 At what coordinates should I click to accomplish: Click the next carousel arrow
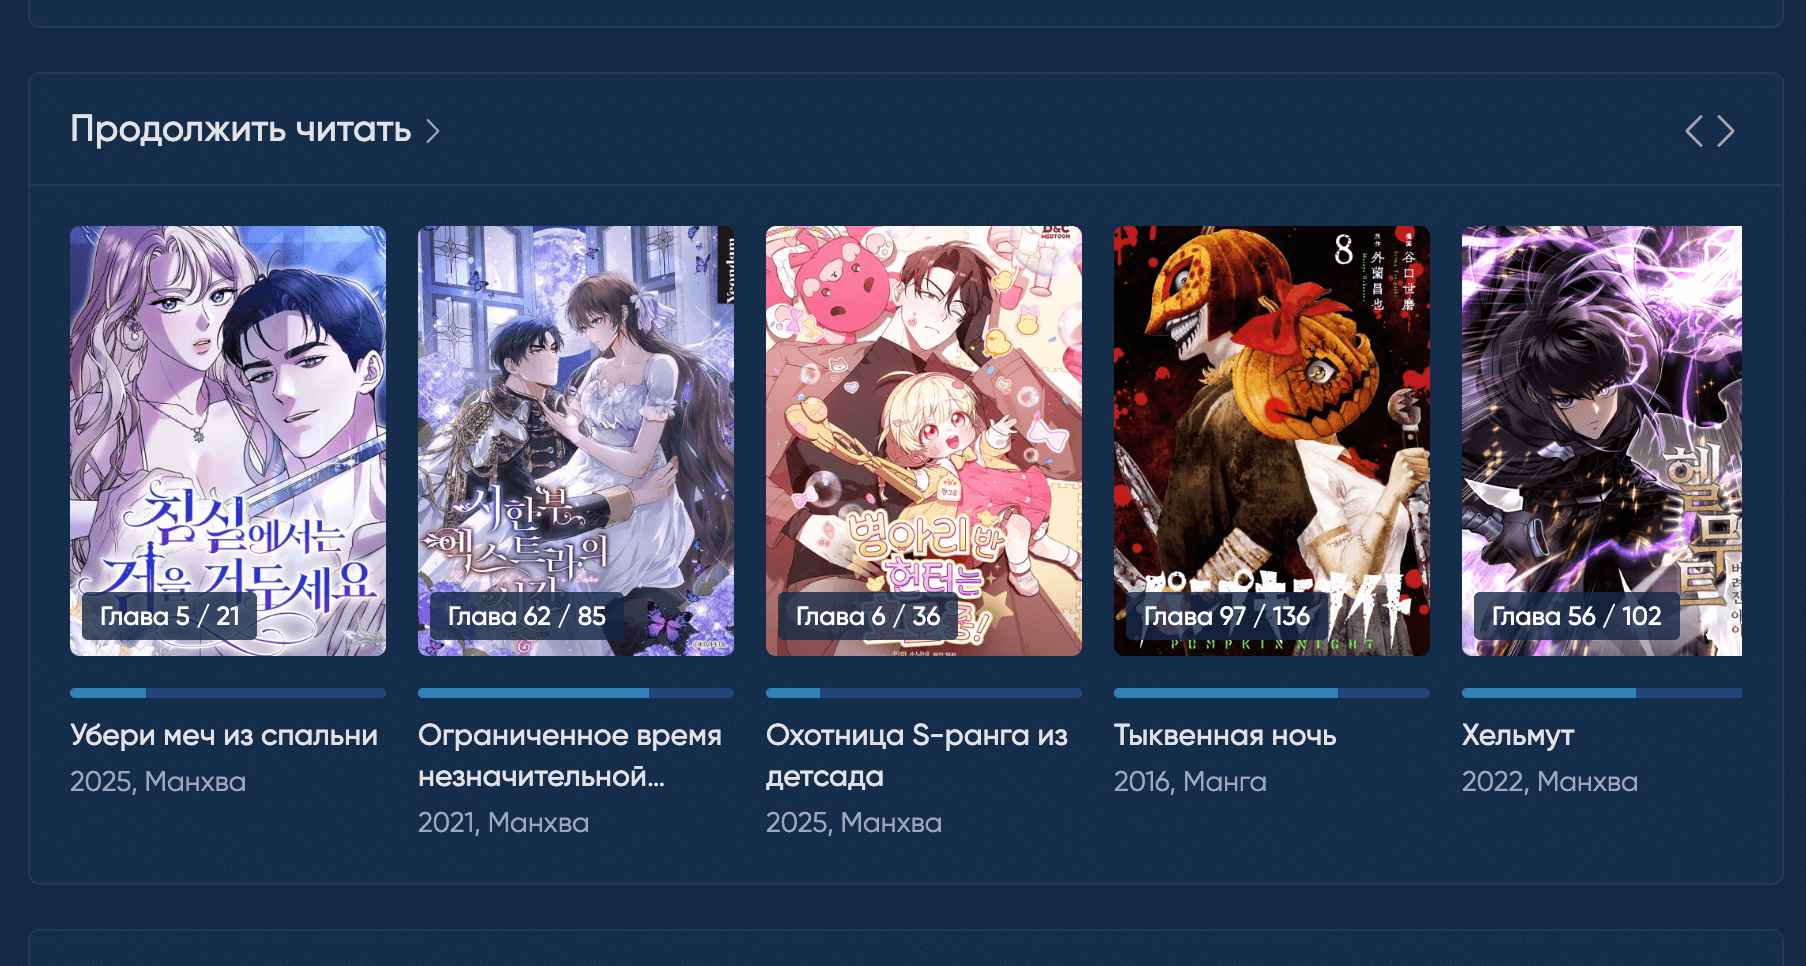tap(1726, 131)
